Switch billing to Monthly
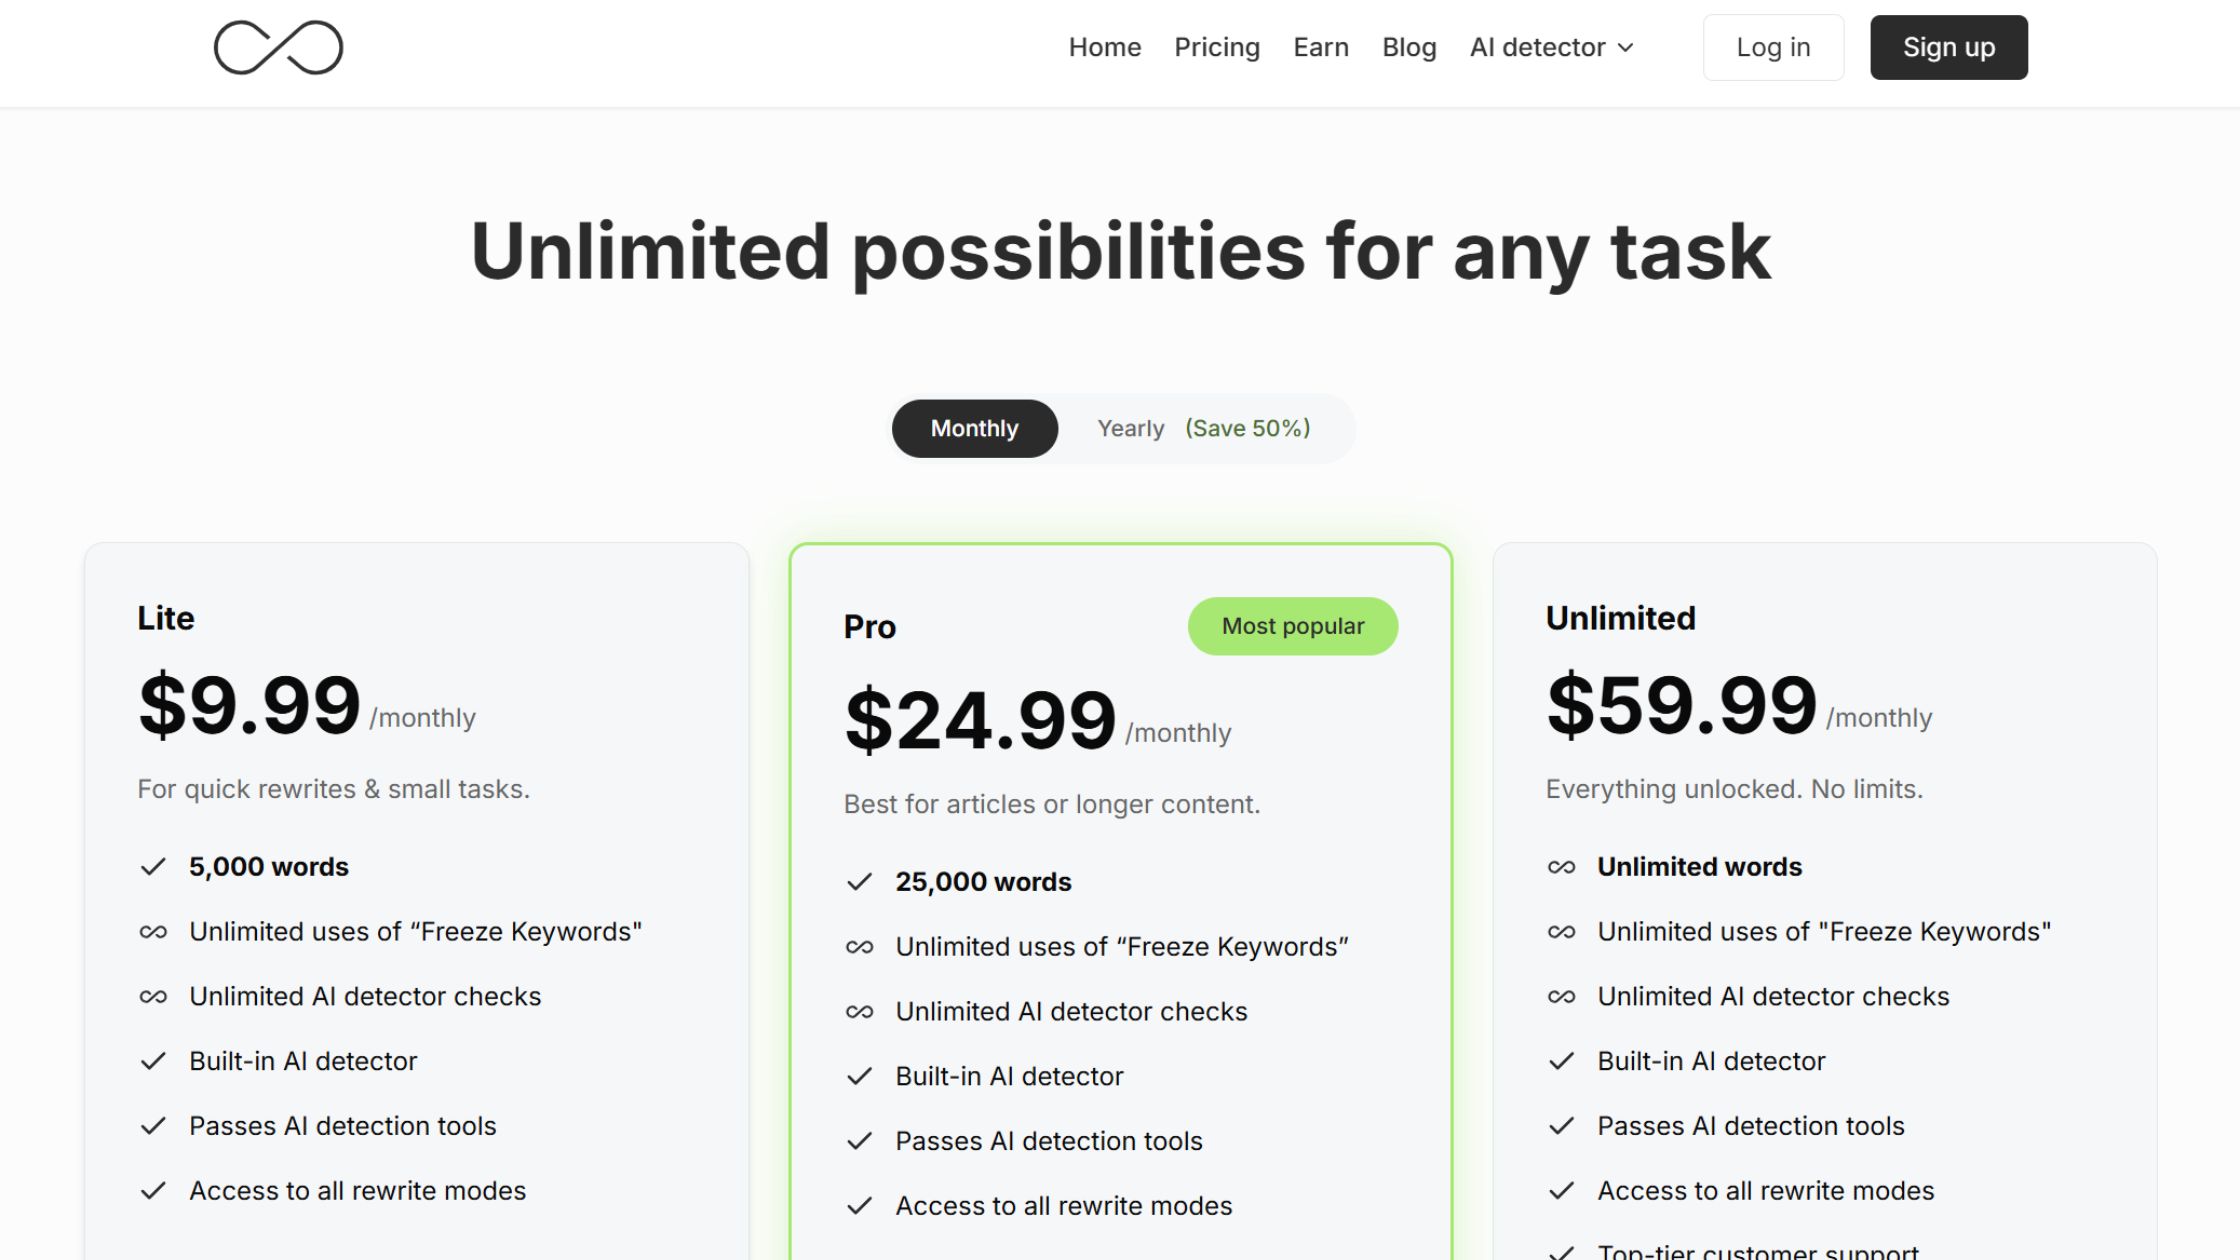The width and height of the screenshot is (2240, 1260). point(974,428)
